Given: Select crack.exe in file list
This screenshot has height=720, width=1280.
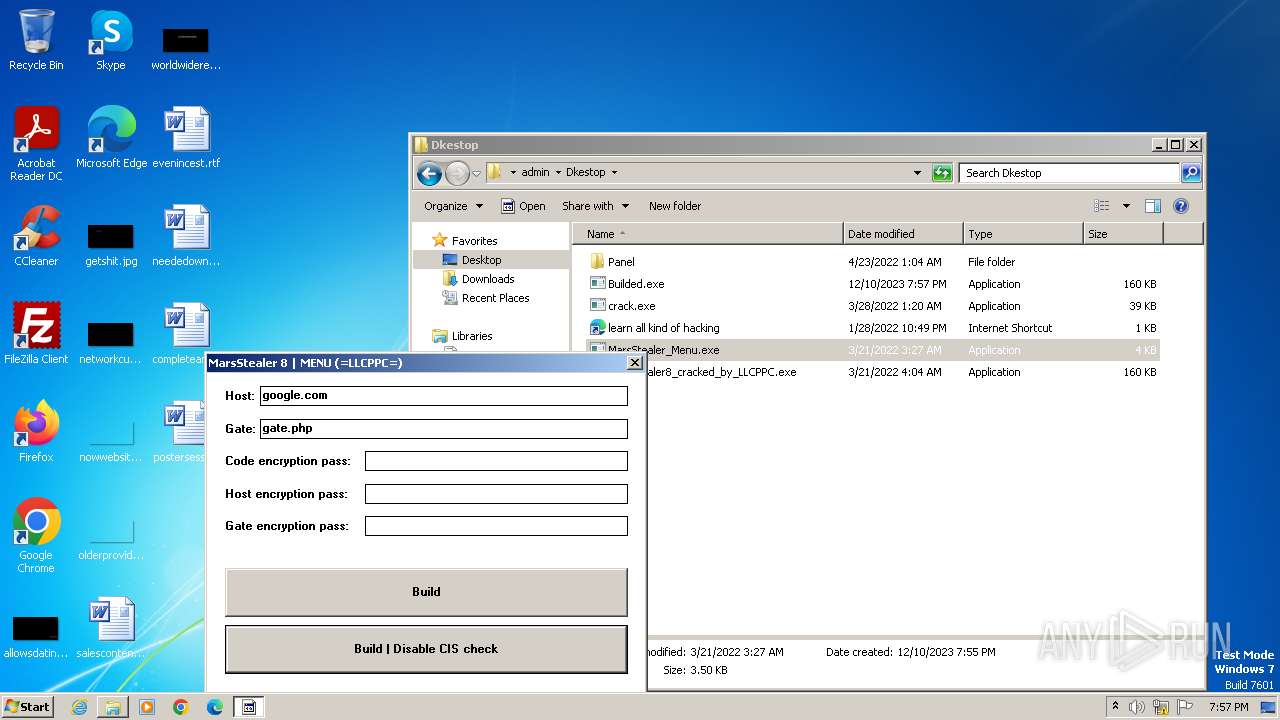Looking at the screenshot, I should click(x=872, y=306).
